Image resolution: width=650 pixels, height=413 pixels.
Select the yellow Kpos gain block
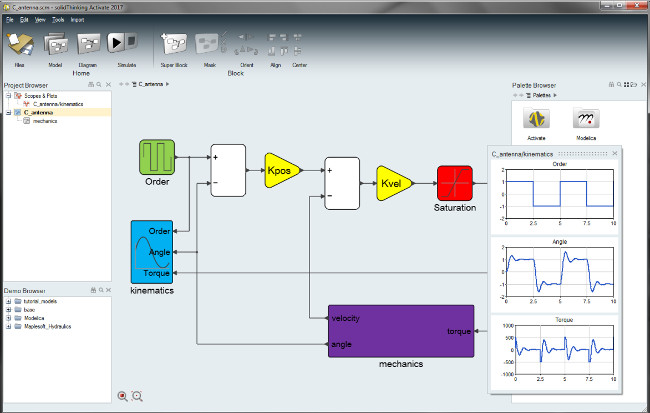[282, 169]
